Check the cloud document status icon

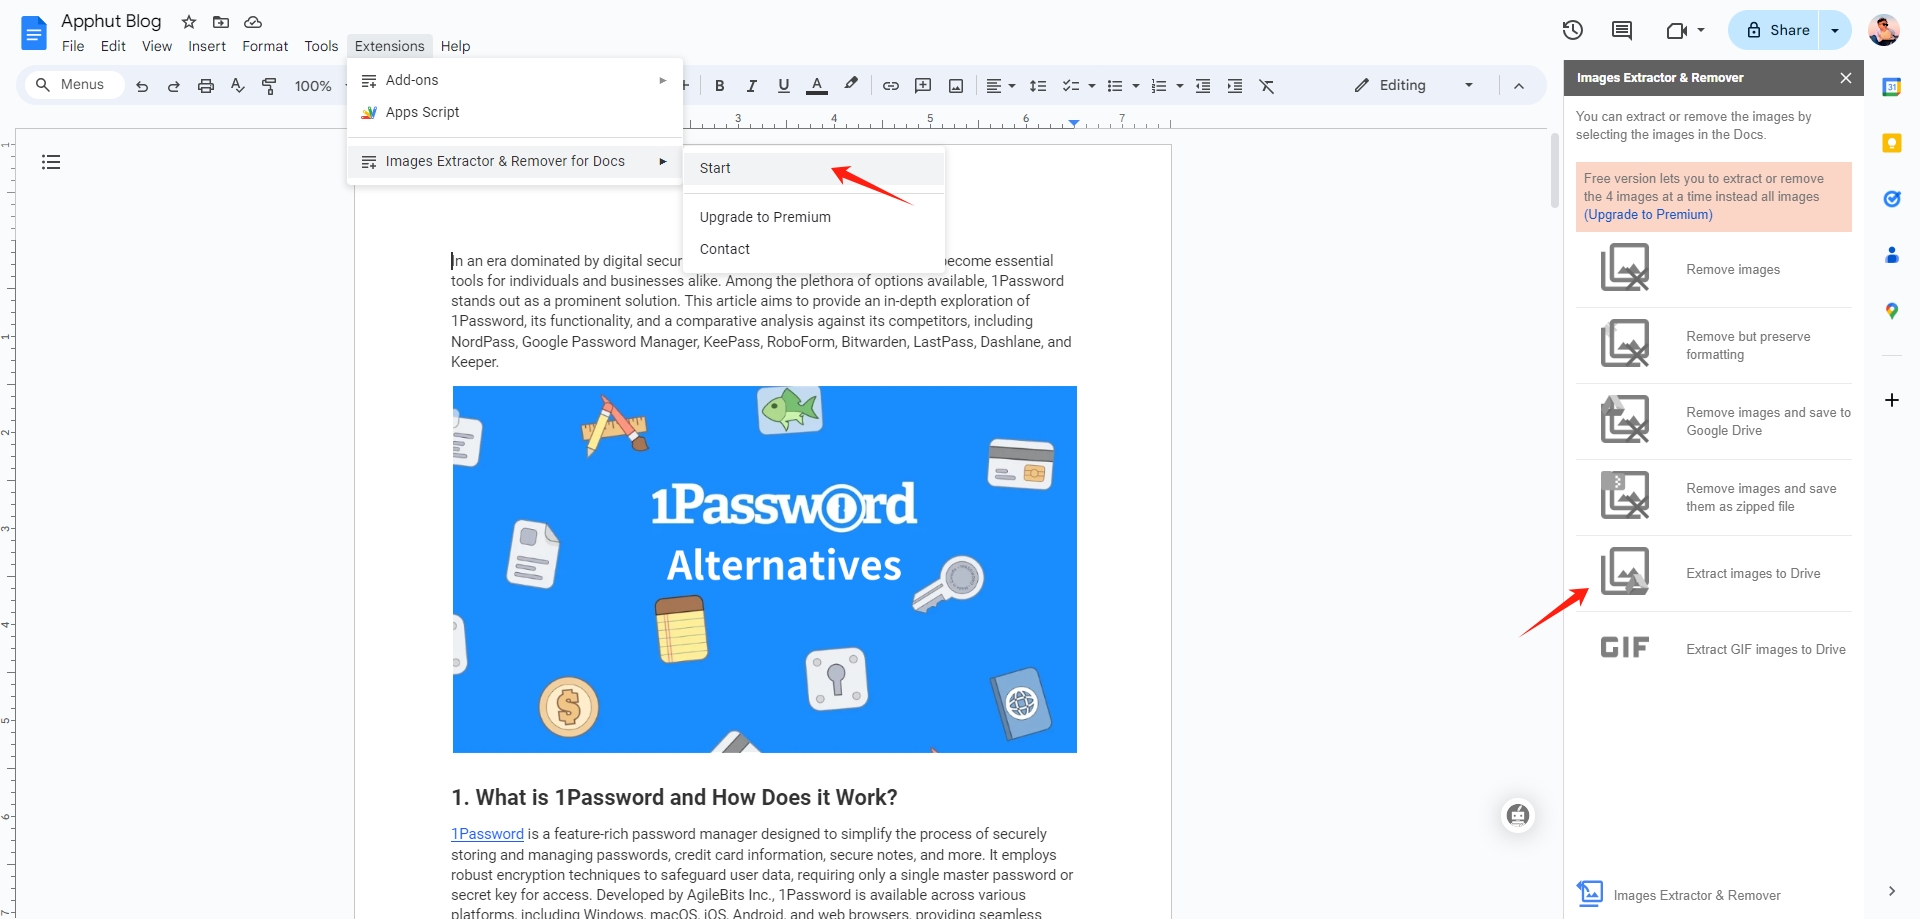pos(253,22)
